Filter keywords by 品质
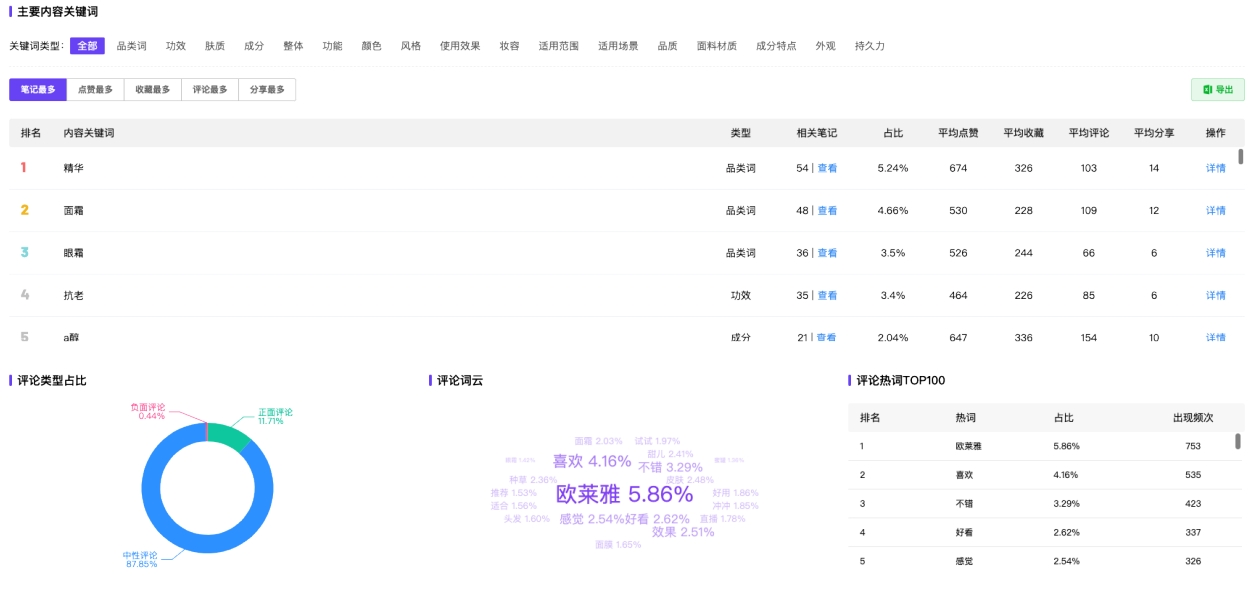1256x596 pixels. click(667, 46)
